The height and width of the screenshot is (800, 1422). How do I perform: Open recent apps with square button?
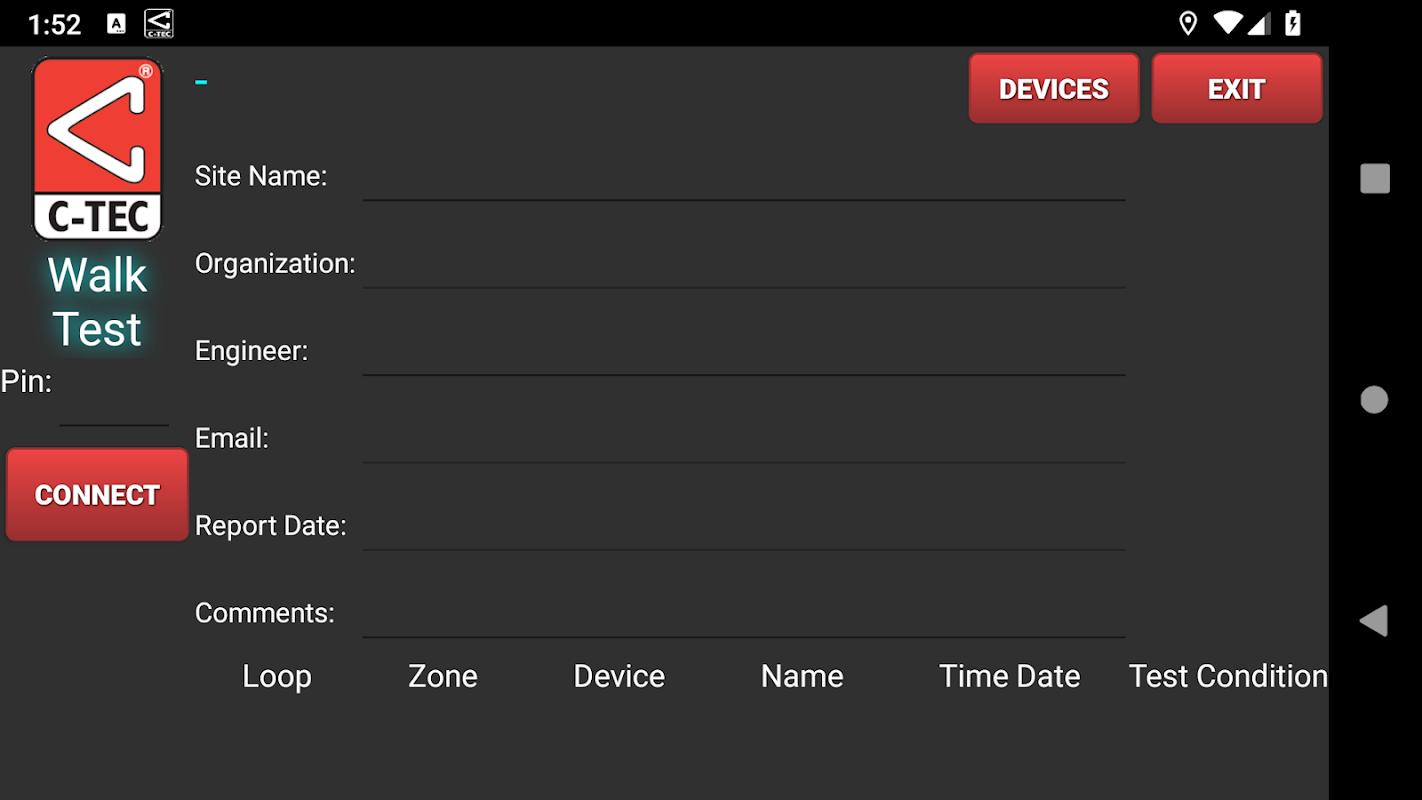(x=1374, y=179)
